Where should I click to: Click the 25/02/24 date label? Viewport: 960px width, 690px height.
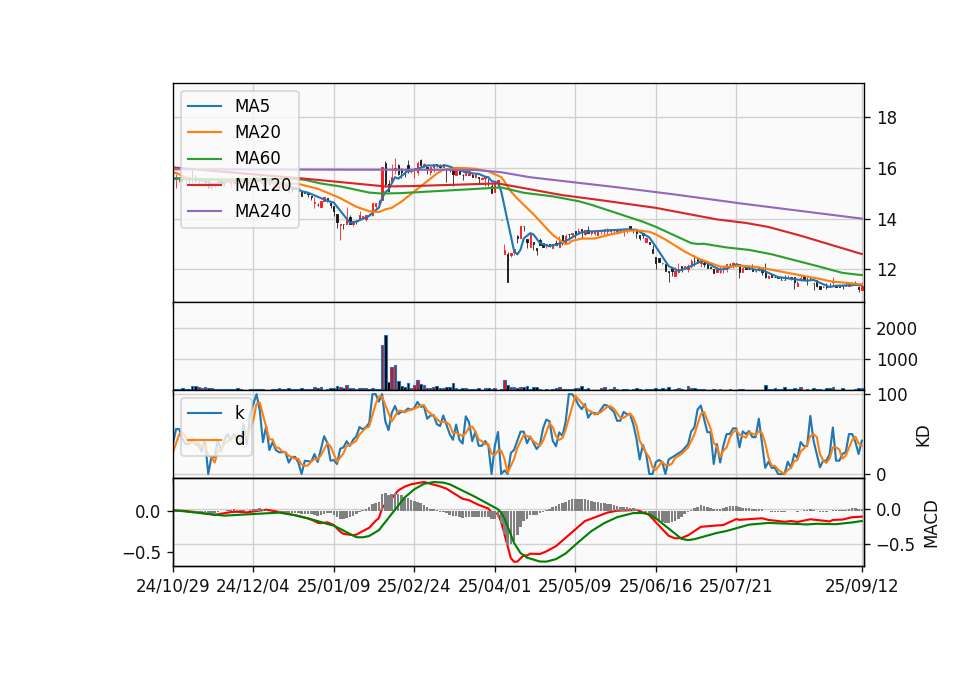(414, 586)
